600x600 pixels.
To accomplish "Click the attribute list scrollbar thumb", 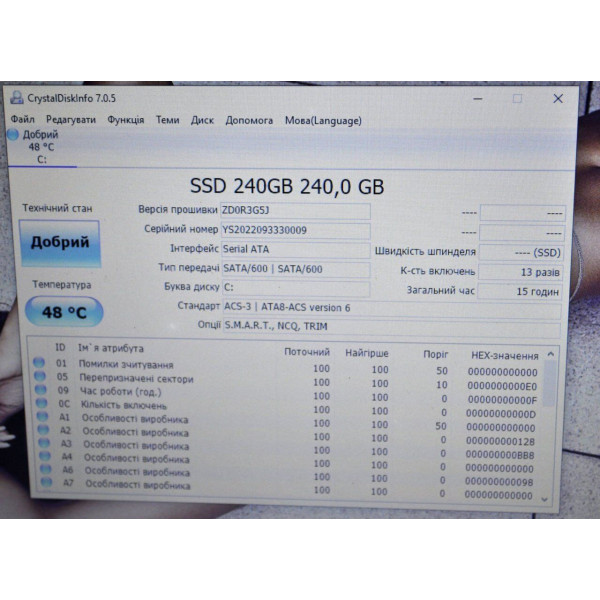I will tap(549, 383).
